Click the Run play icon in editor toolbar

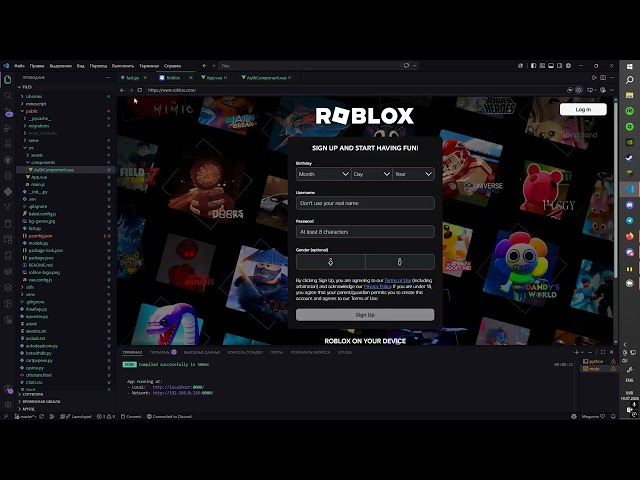(x=594, y=78)
